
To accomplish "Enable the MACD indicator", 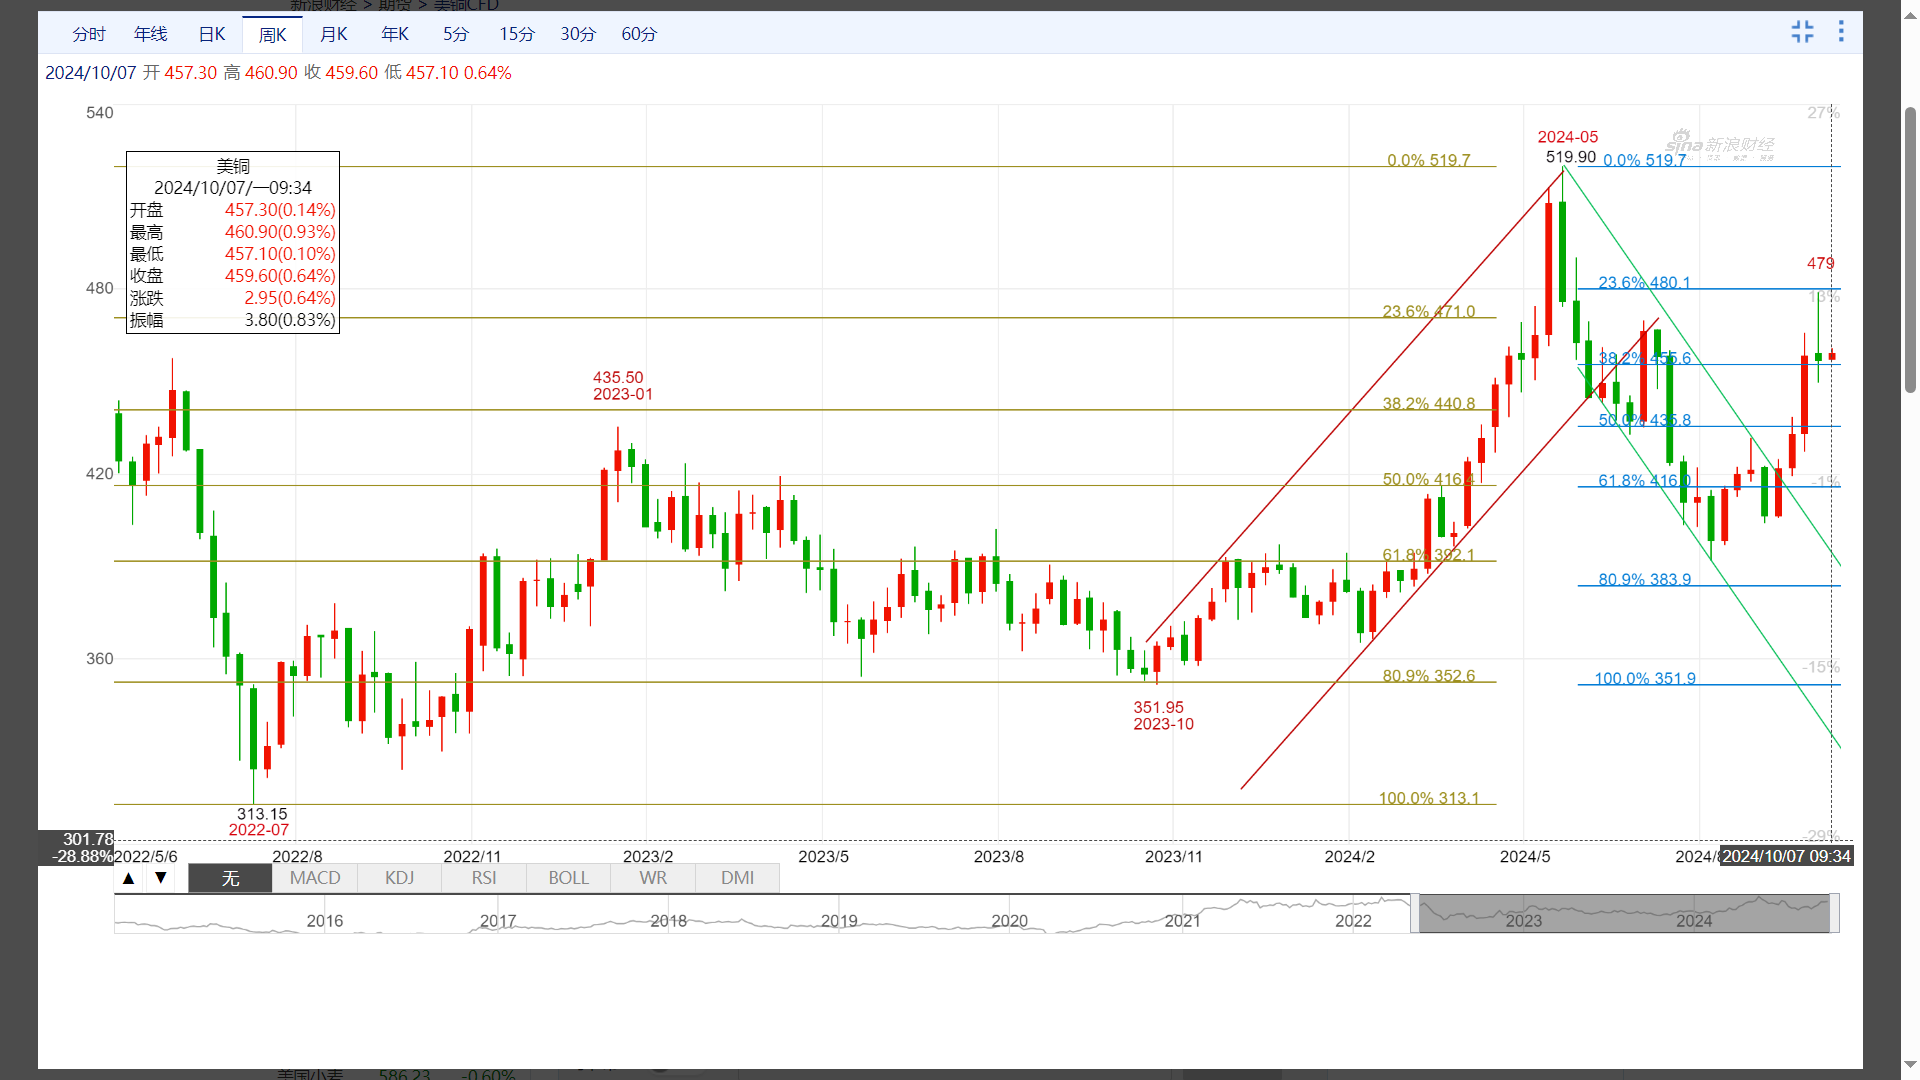I will (315, 878).
